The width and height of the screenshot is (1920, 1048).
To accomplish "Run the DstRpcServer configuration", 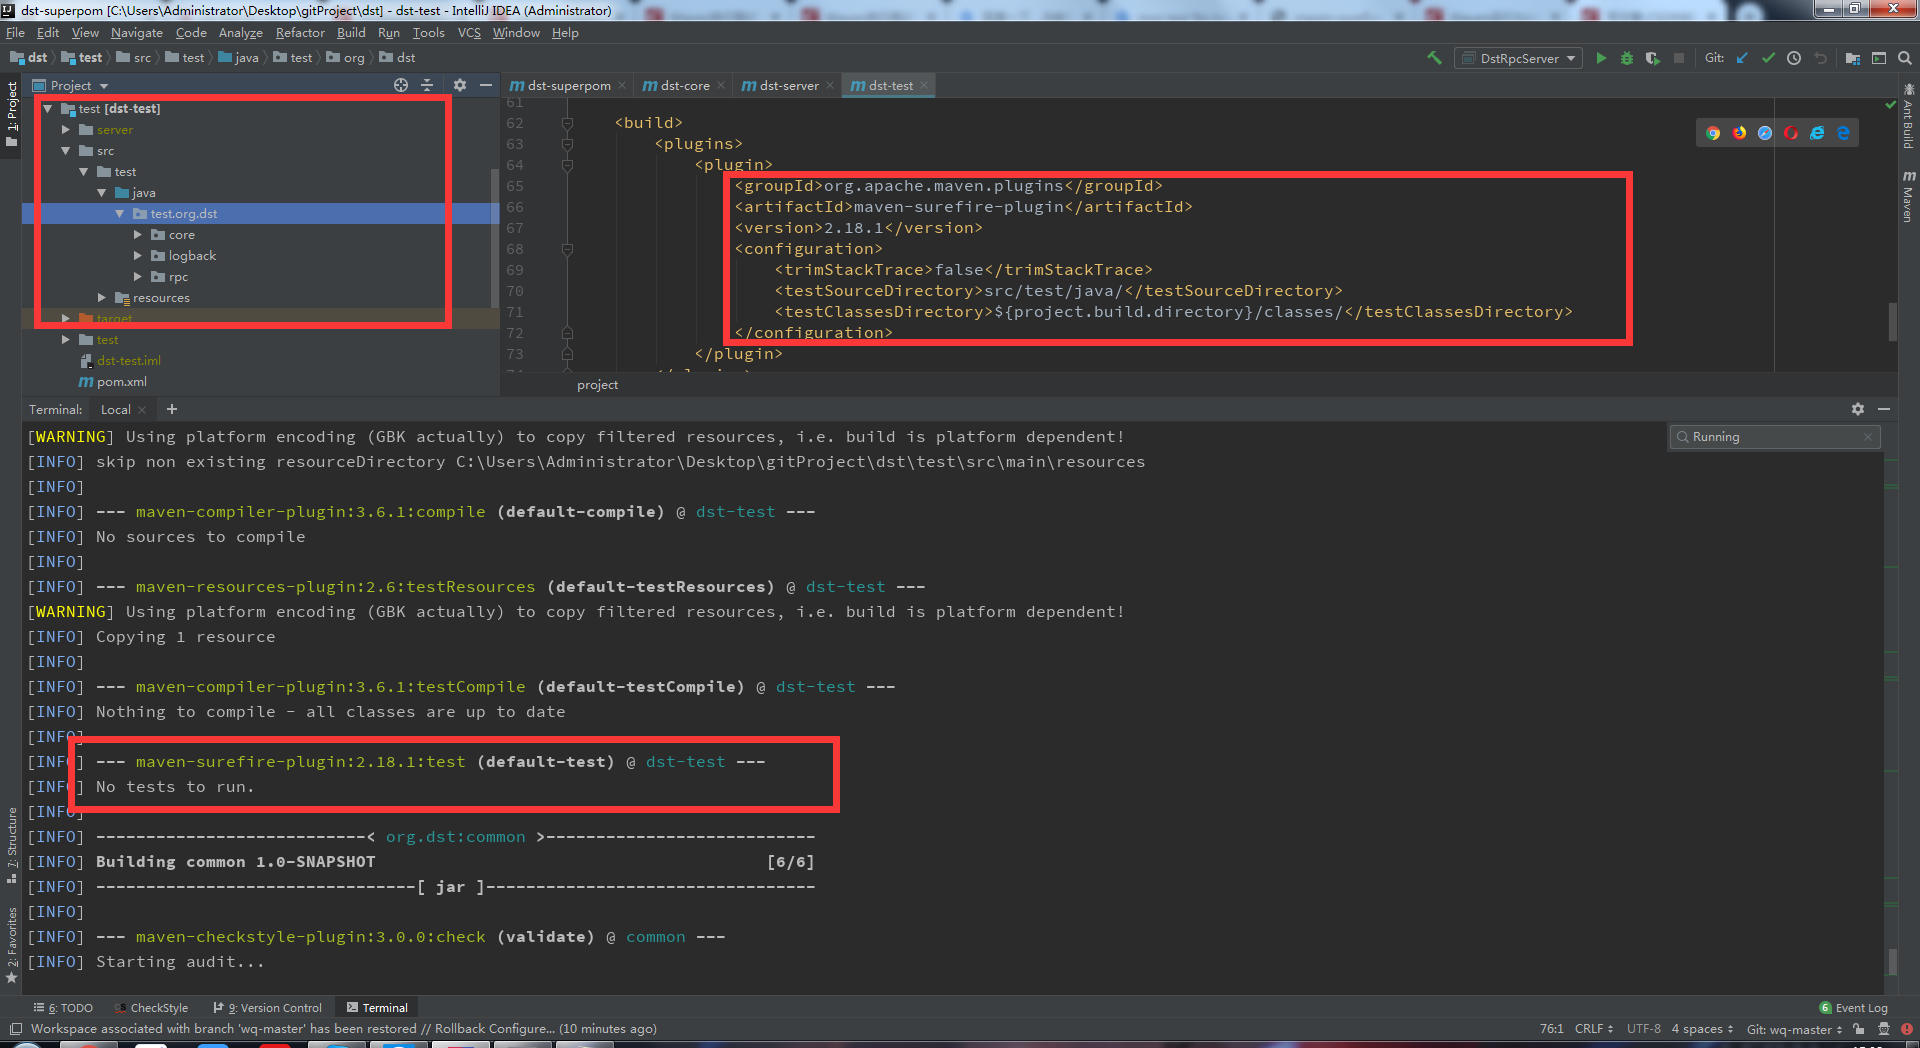I will click(x=1601, y=57).
